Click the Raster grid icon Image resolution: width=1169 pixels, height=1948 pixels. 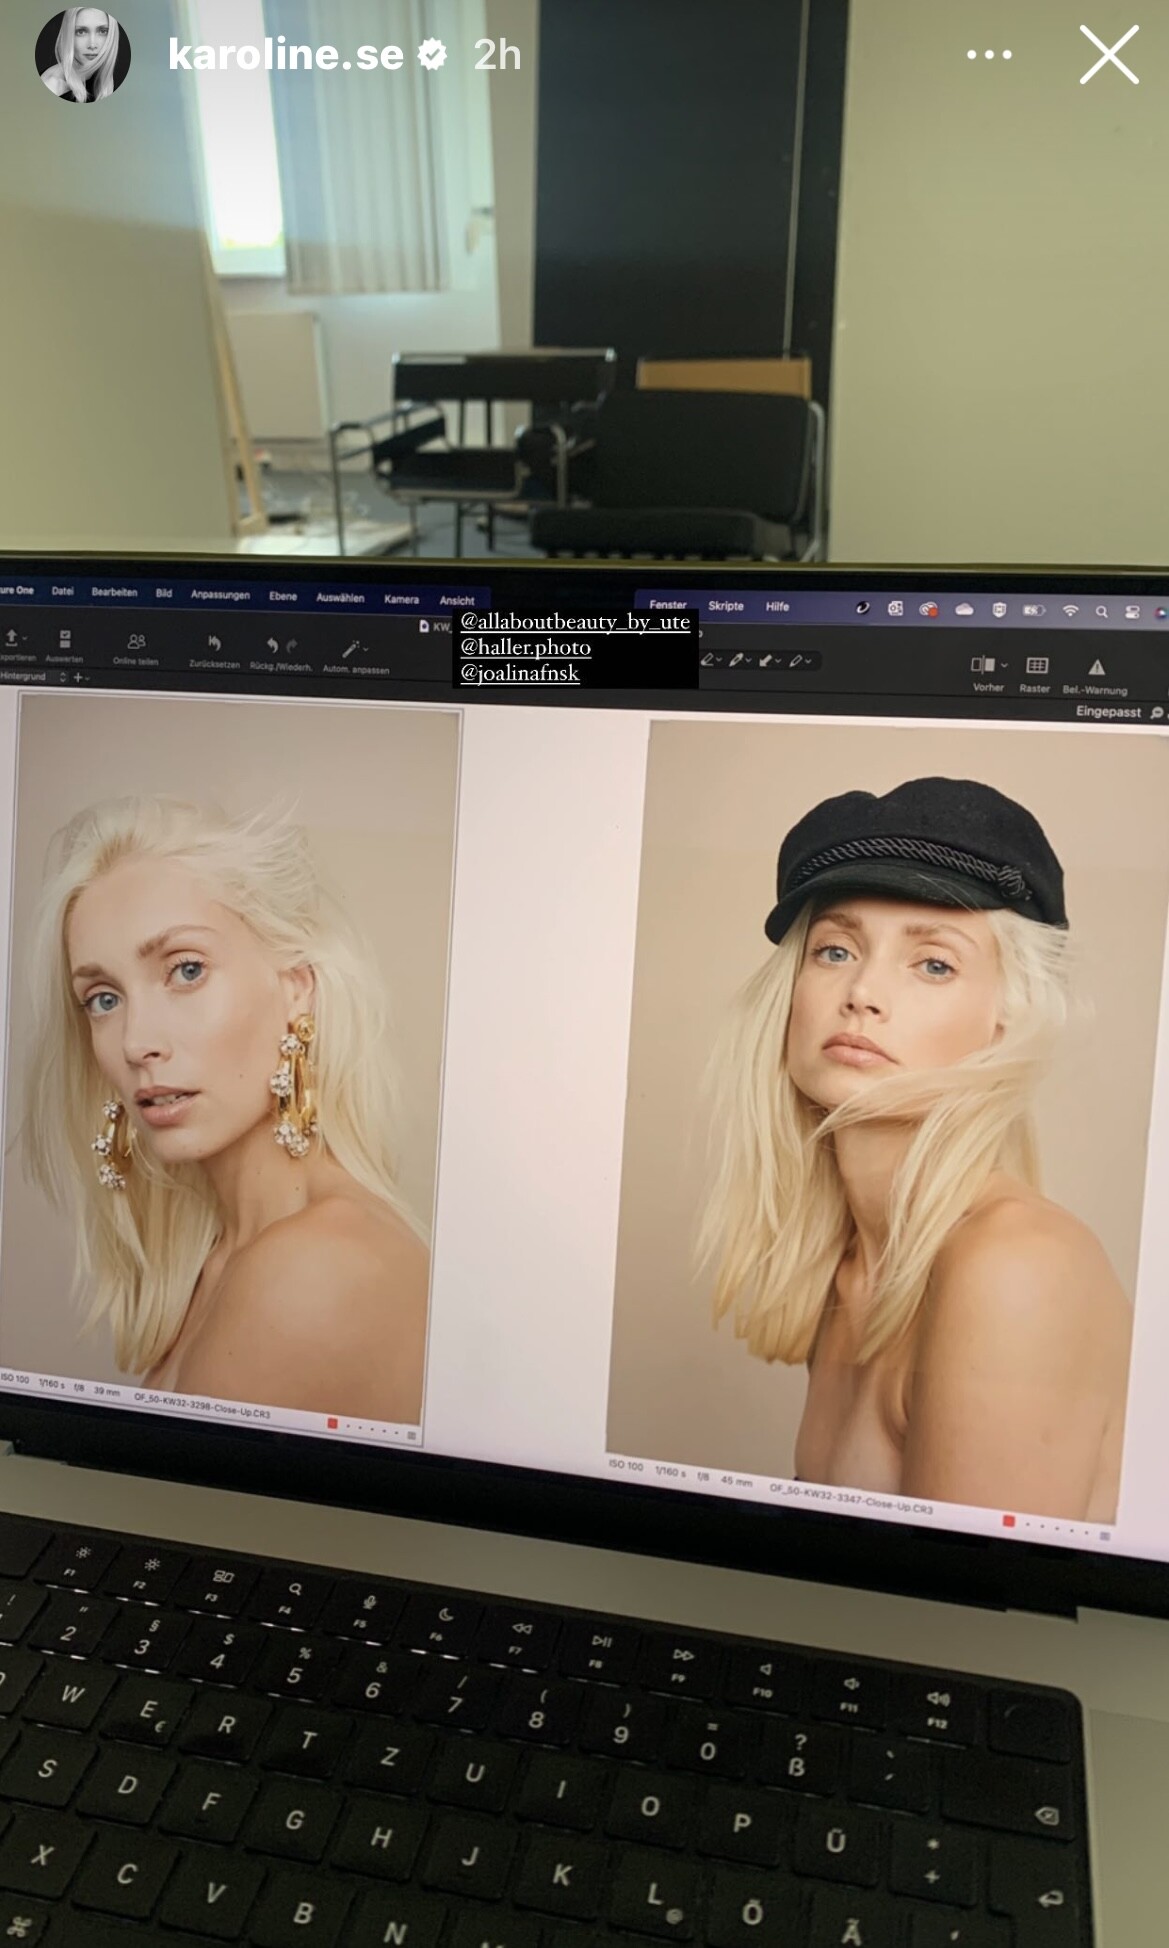pos(1037,666)
